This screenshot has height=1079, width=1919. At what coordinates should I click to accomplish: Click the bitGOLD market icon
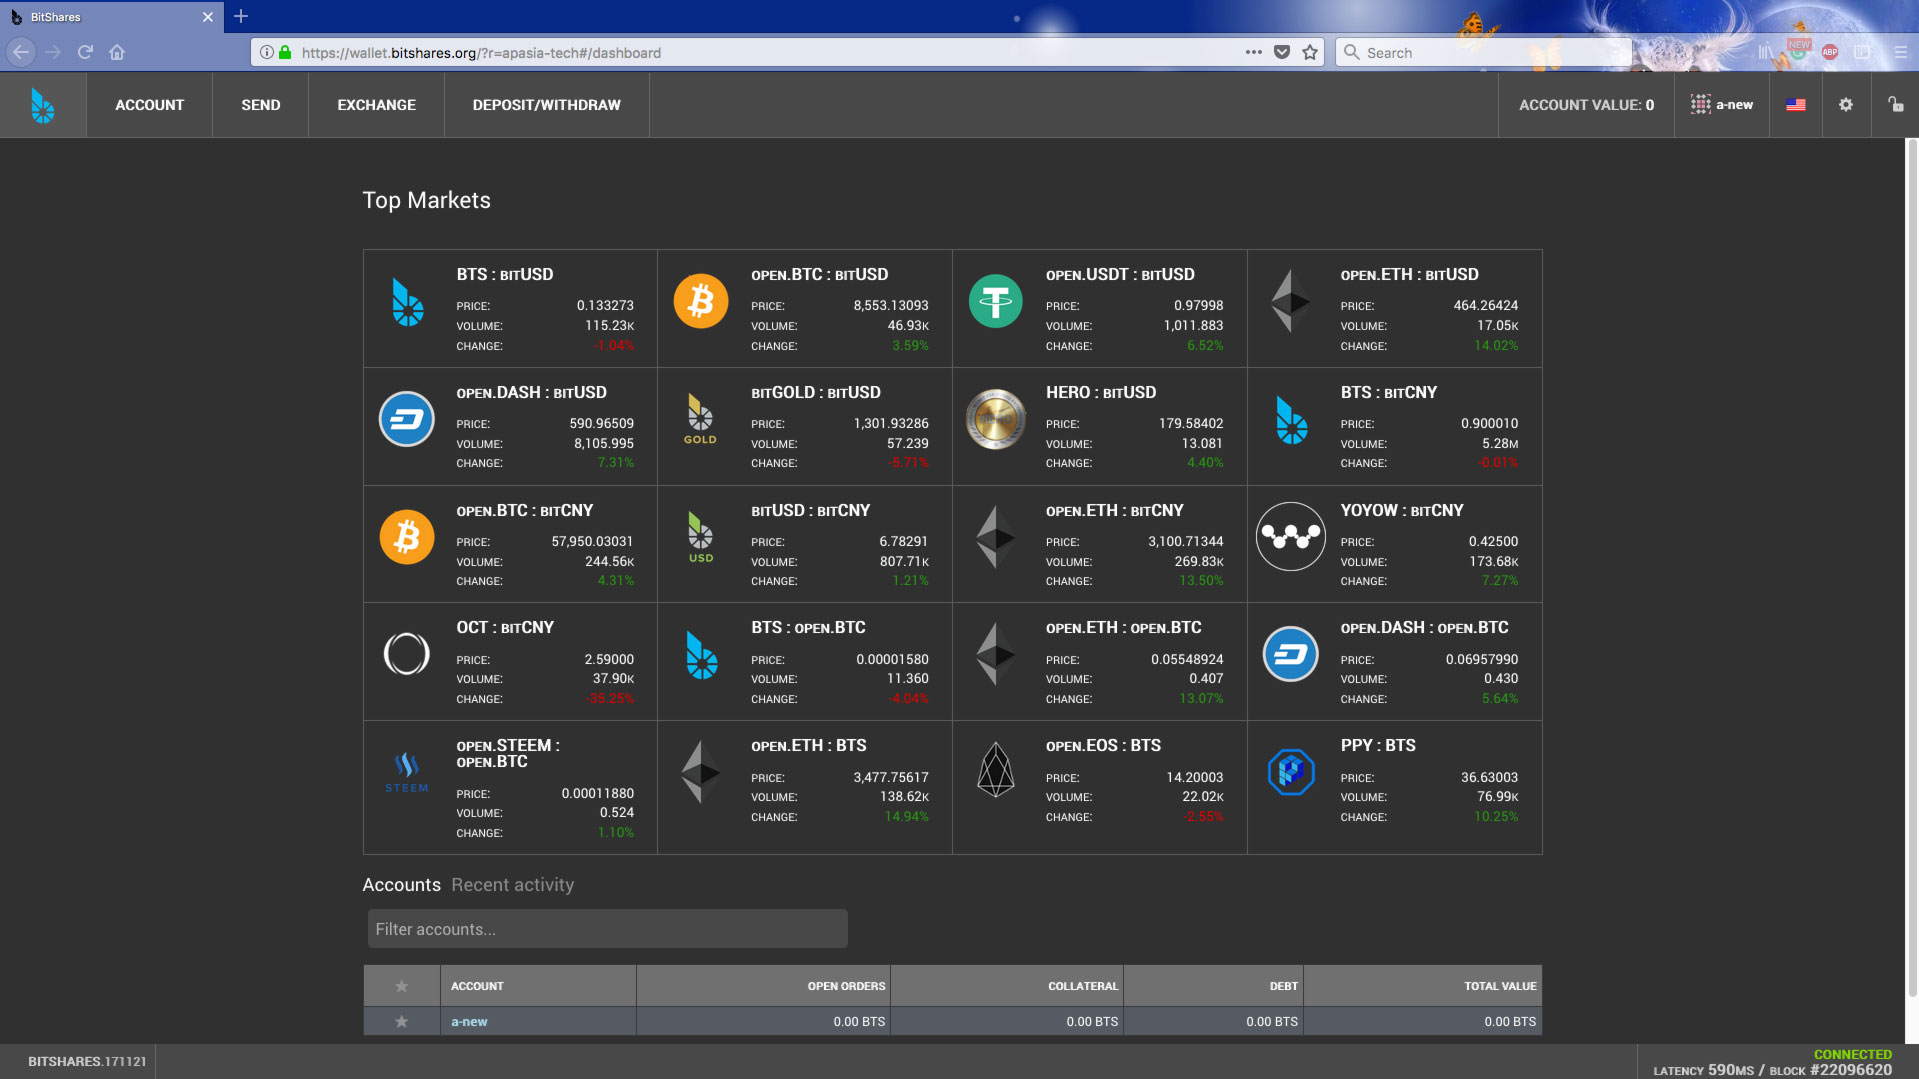(700, 419)
